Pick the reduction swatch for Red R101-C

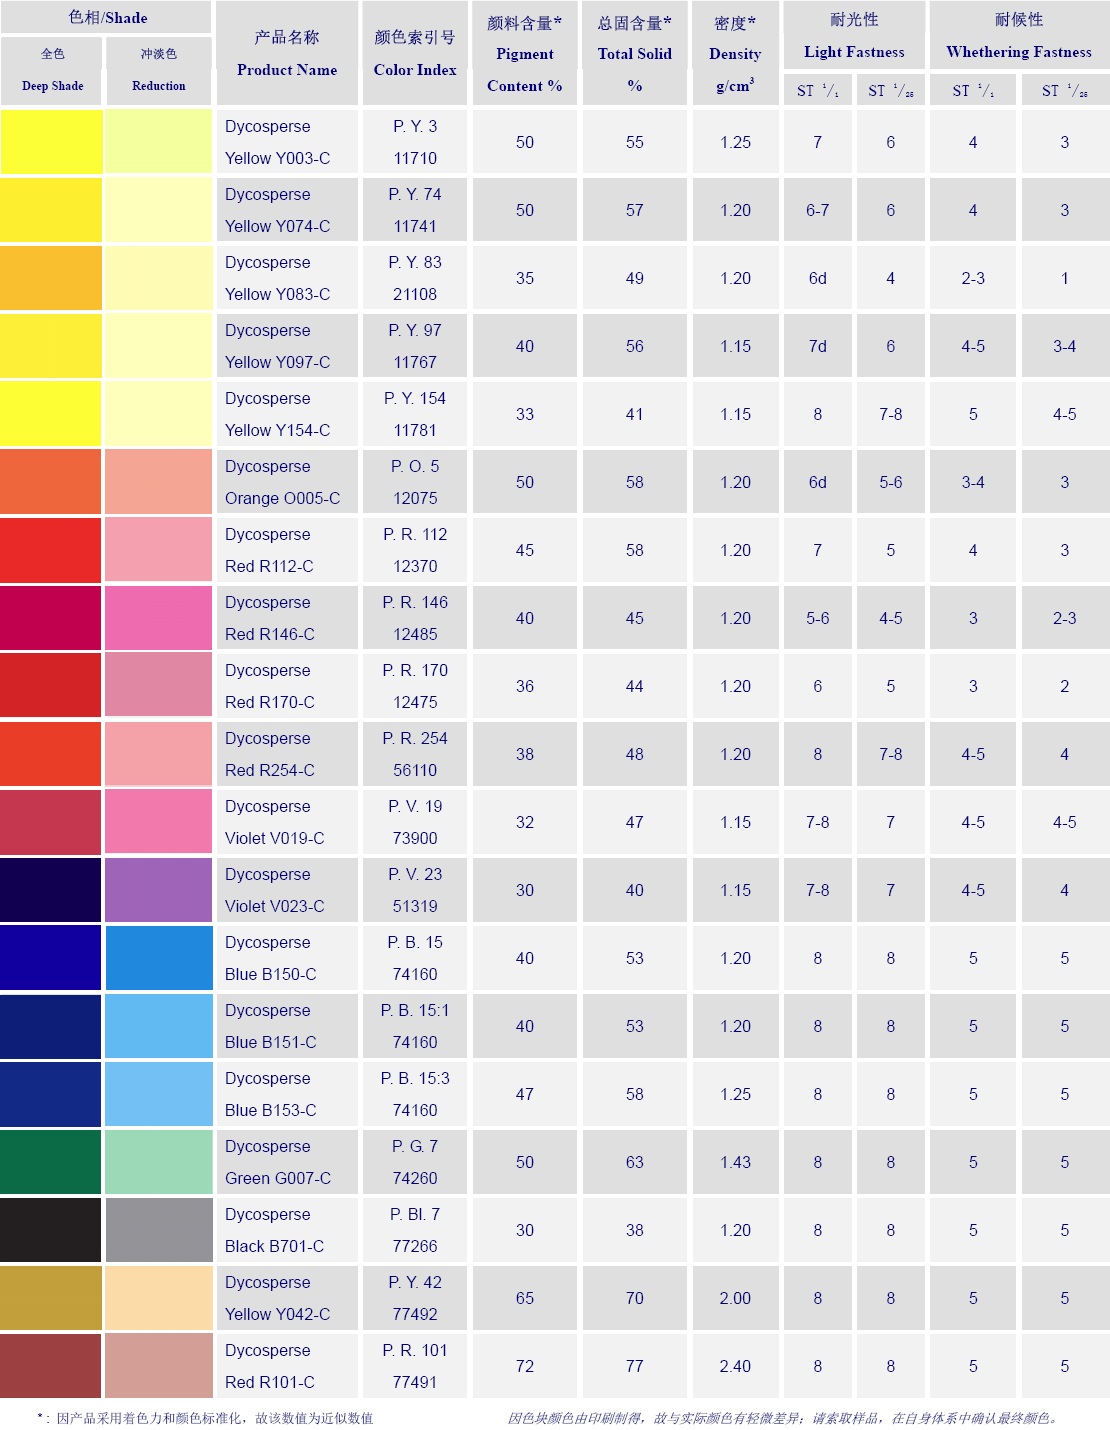tap(158, 1366)
